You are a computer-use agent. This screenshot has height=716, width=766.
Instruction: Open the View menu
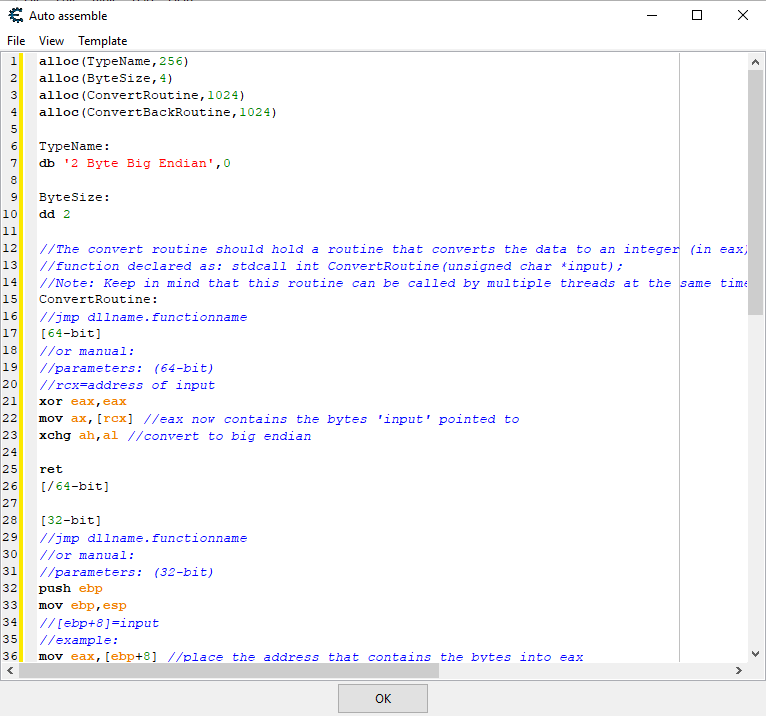tap(51, 41)
